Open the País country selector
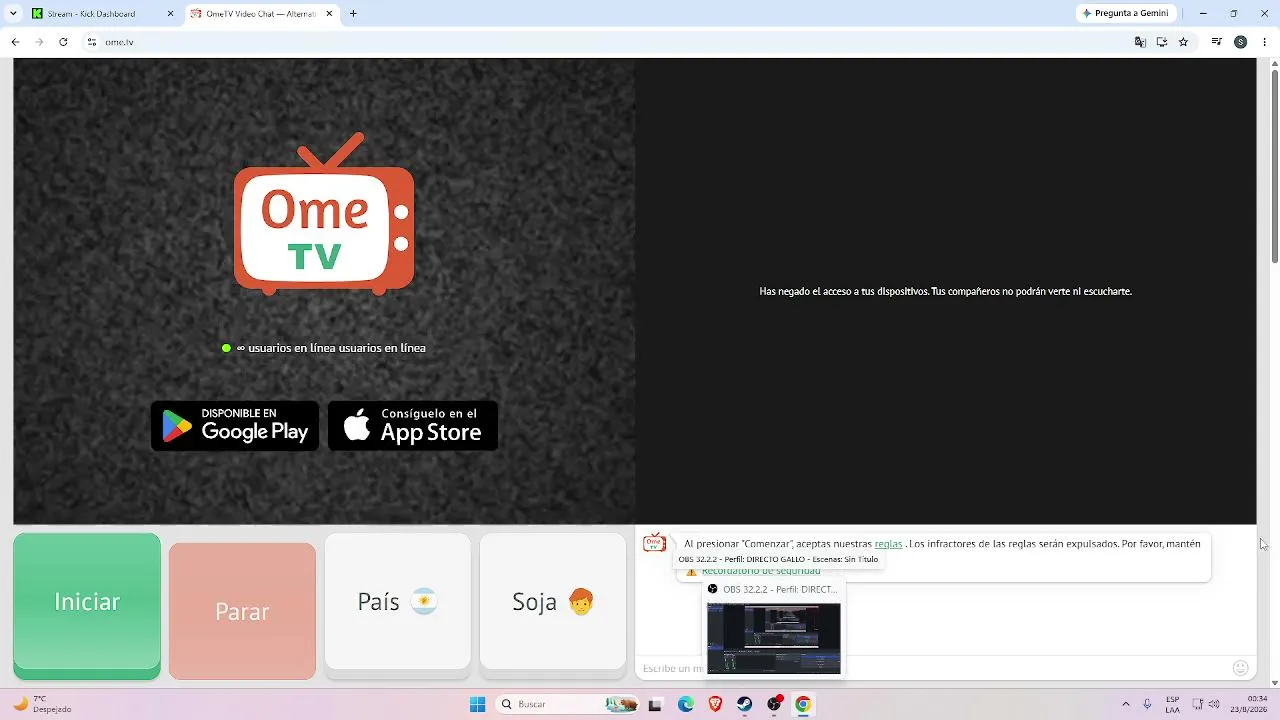This screenshot has height=720, width=1280. tap(397, 601)
